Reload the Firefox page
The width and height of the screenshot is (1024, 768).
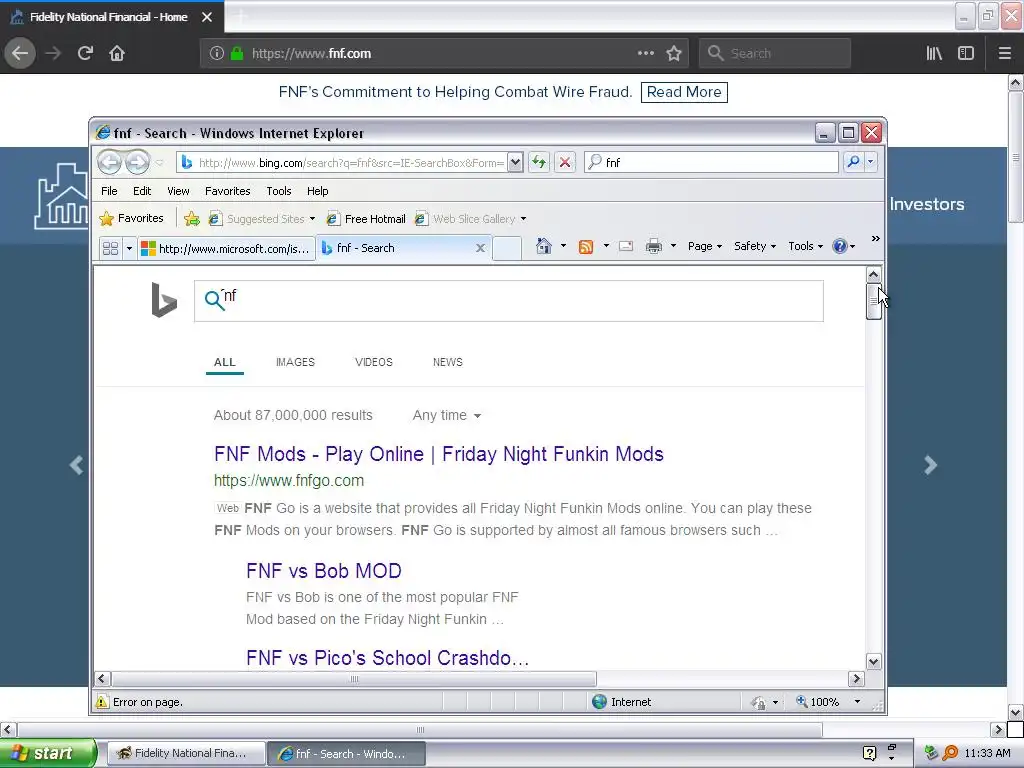coord(85,53)
